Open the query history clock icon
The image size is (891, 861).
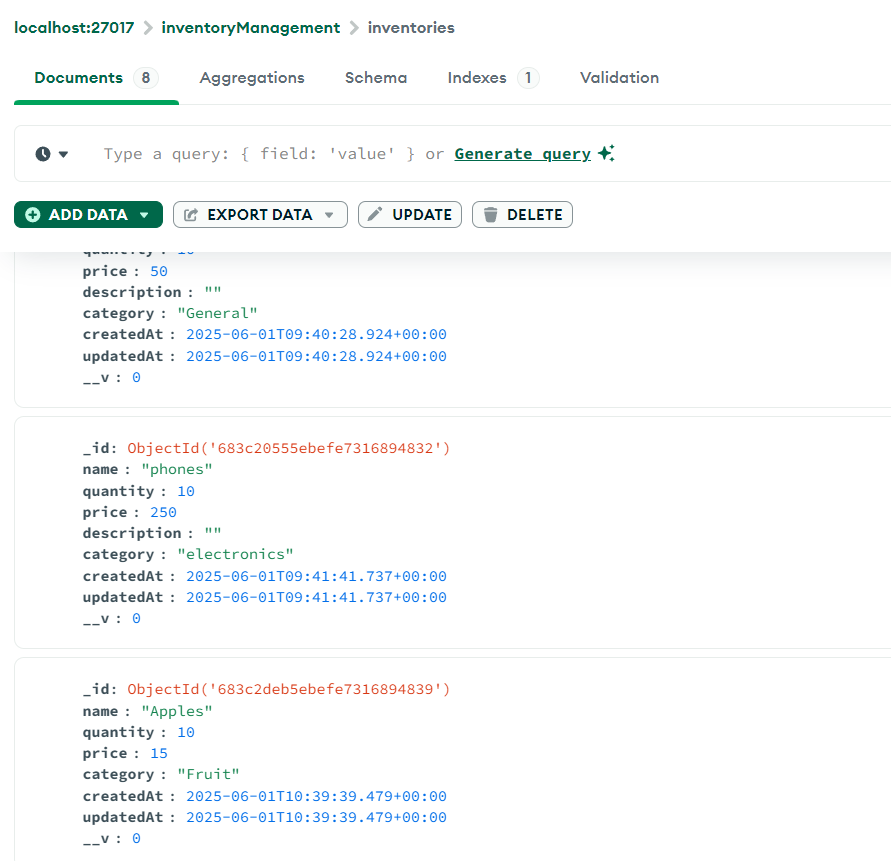[x=43, y=154]
